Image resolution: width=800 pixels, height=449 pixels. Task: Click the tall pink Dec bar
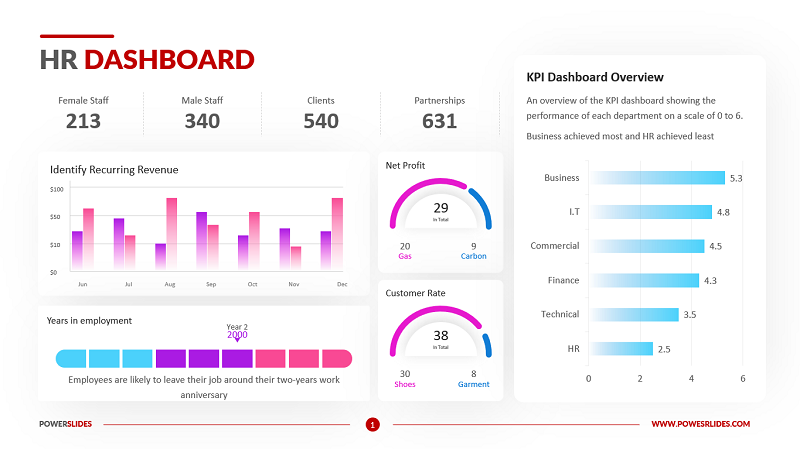[337, 234]
